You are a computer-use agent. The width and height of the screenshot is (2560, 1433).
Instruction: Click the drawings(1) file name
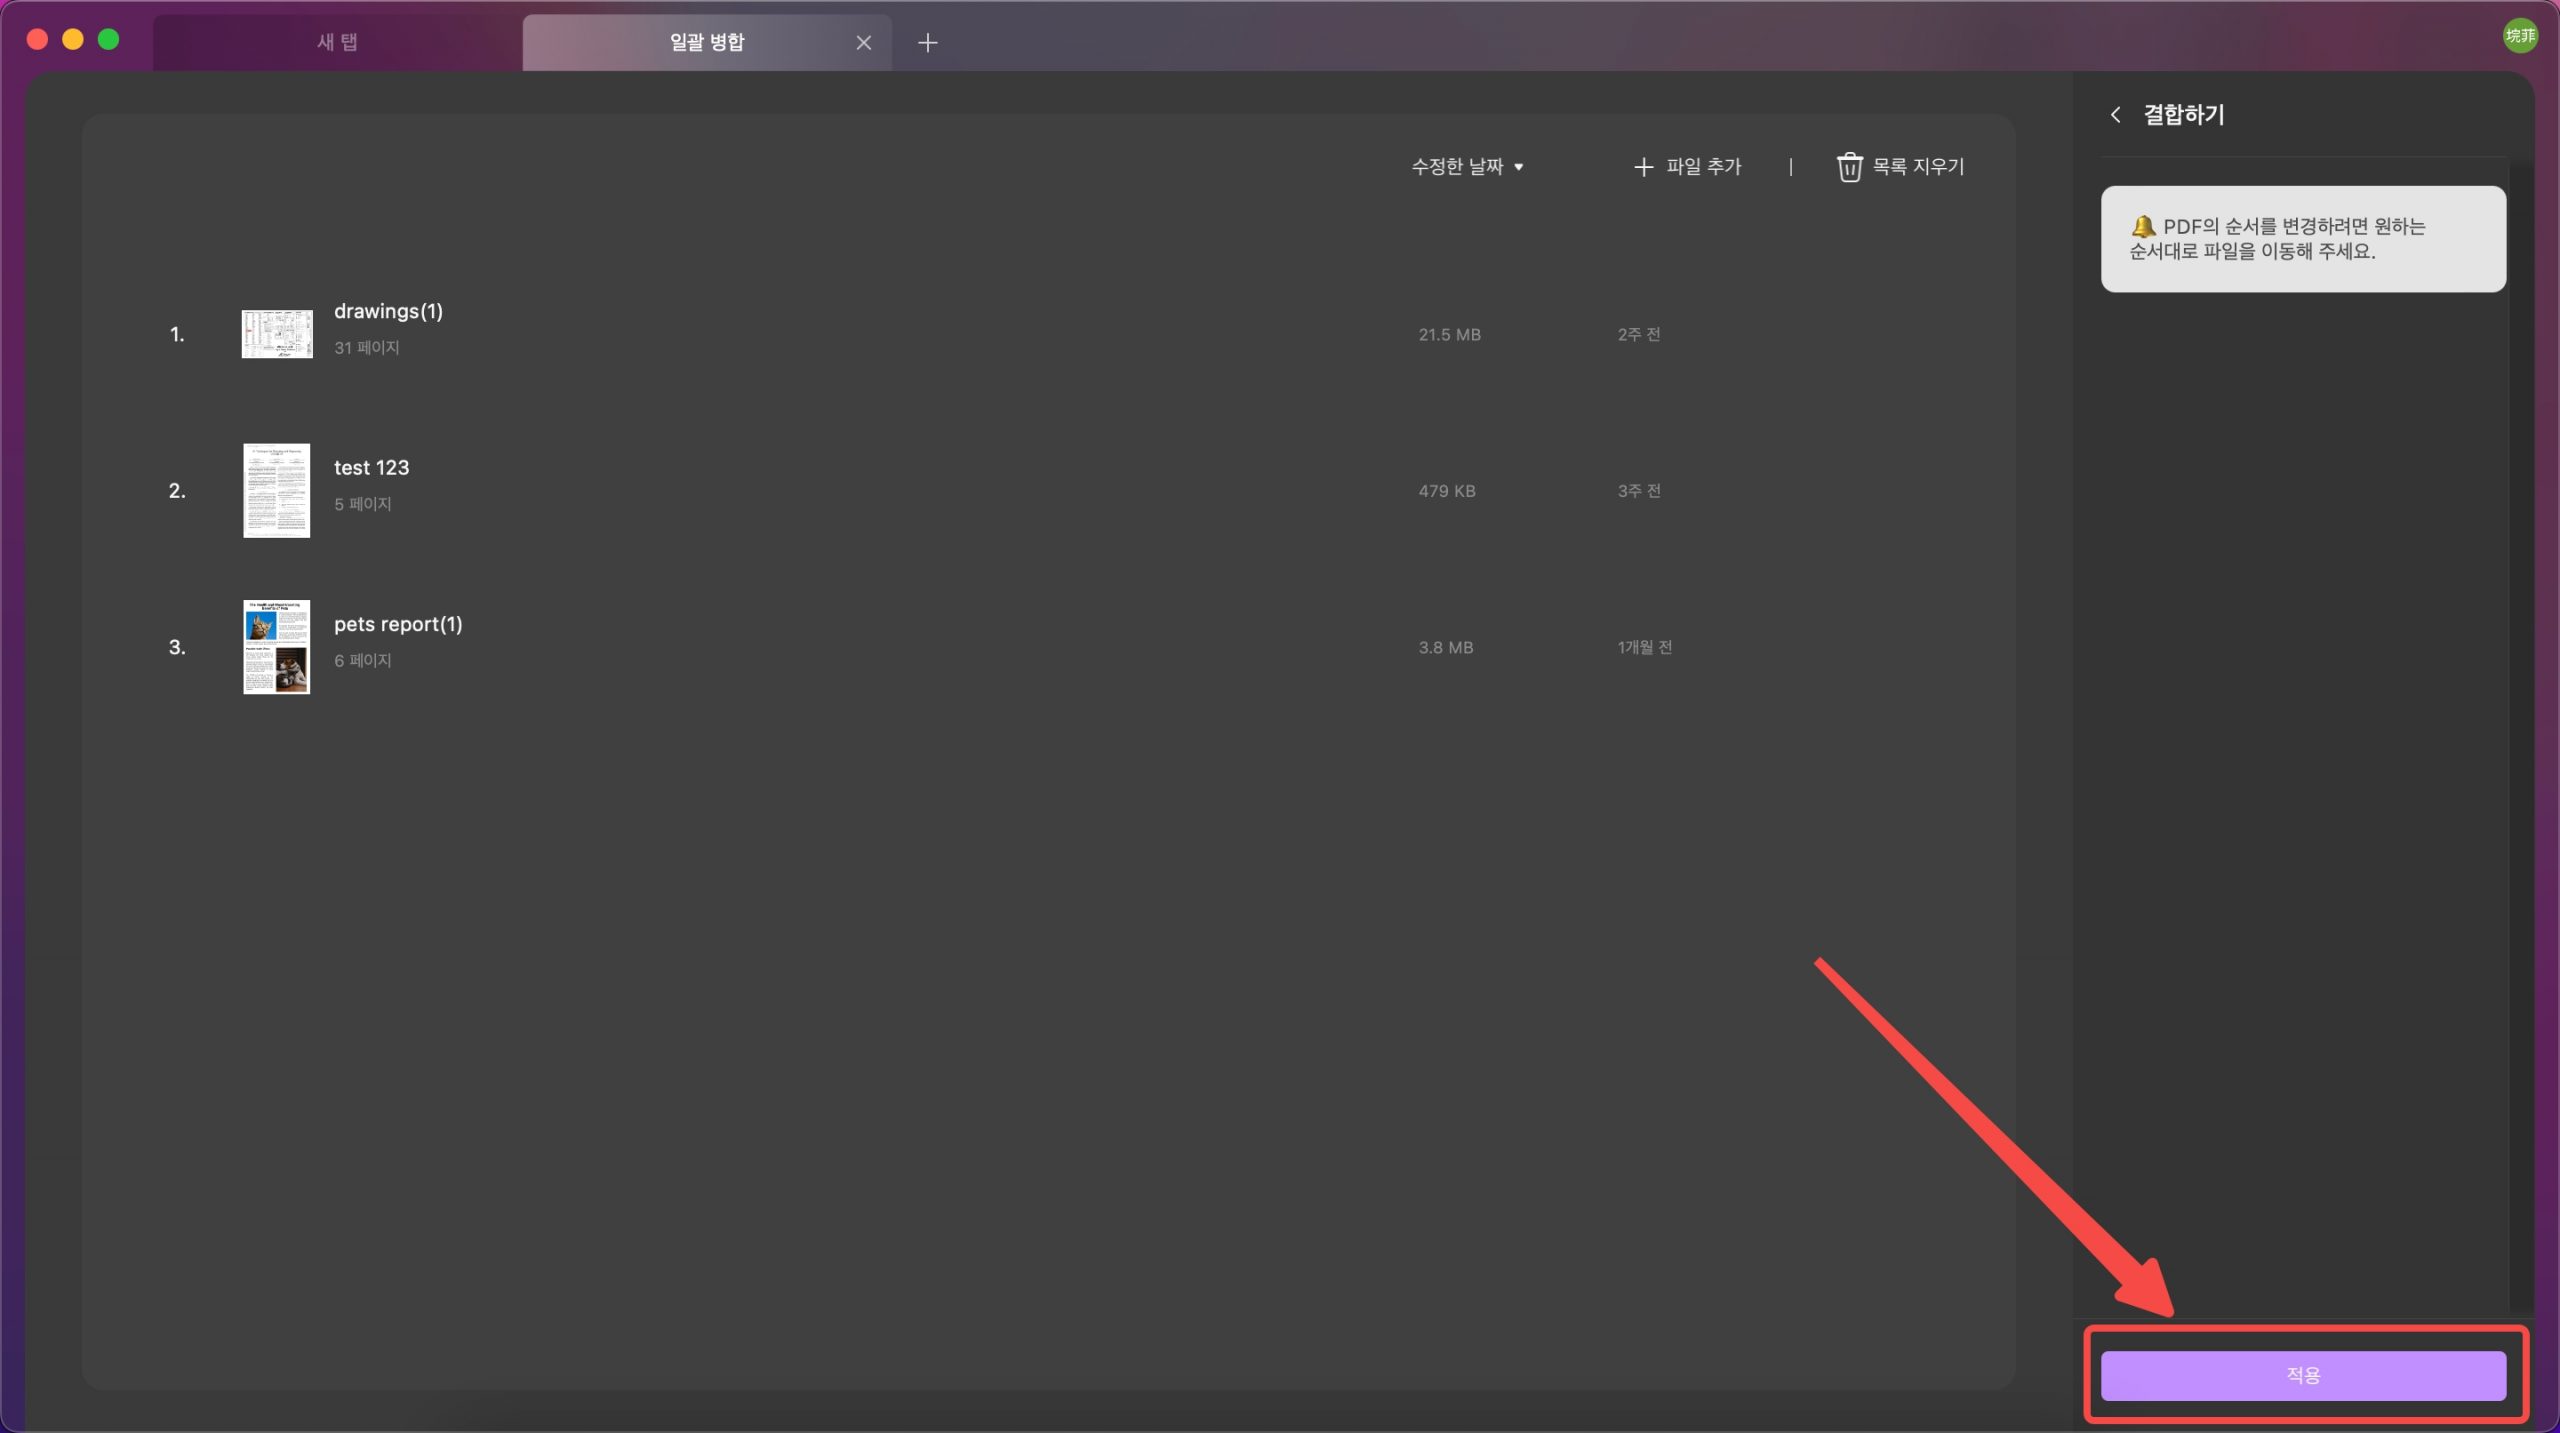(x=388, y=311)
